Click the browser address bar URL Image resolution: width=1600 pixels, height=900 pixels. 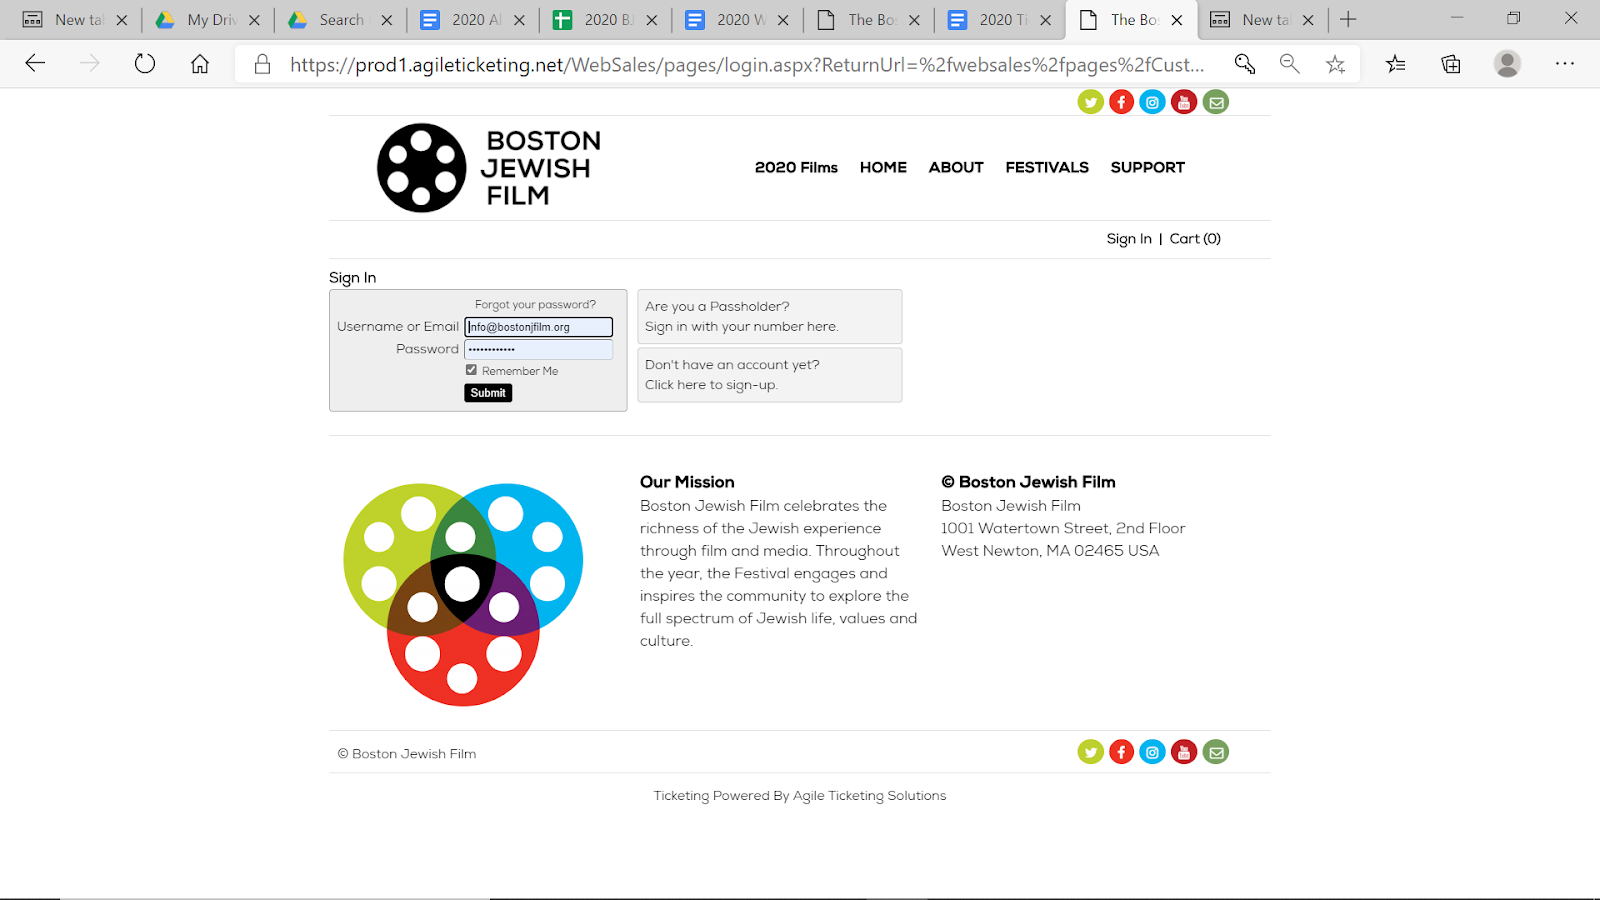(747, 65)
